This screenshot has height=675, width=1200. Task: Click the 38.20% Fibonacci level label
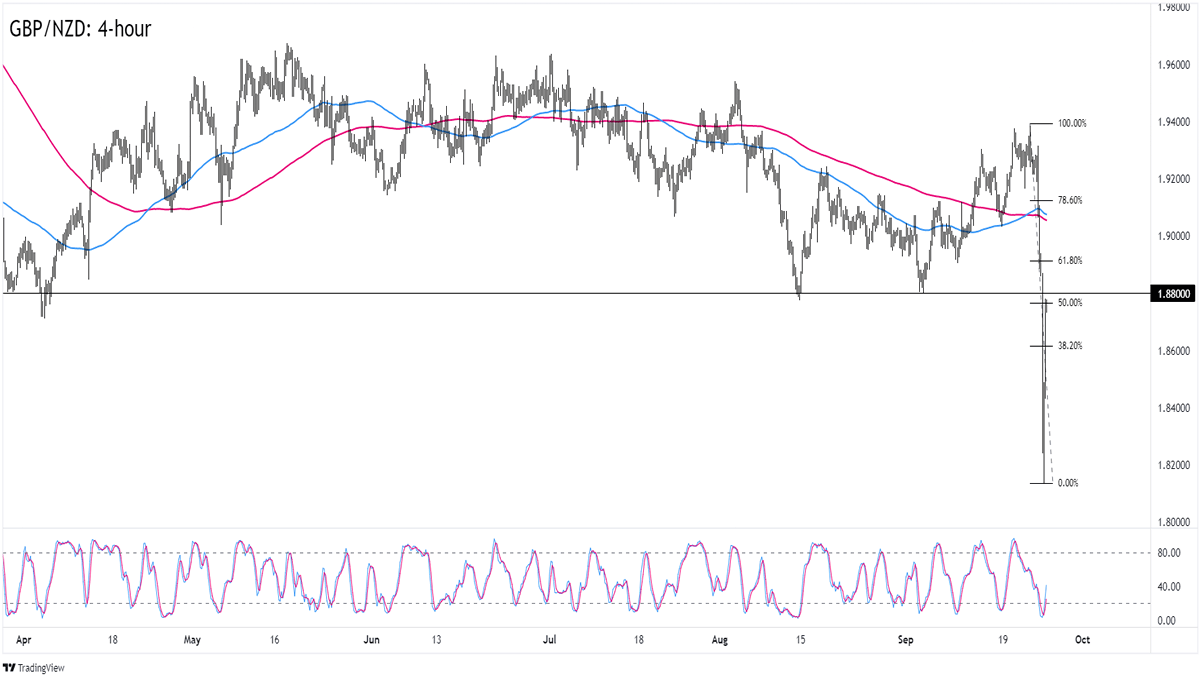tap(1071, 345)
